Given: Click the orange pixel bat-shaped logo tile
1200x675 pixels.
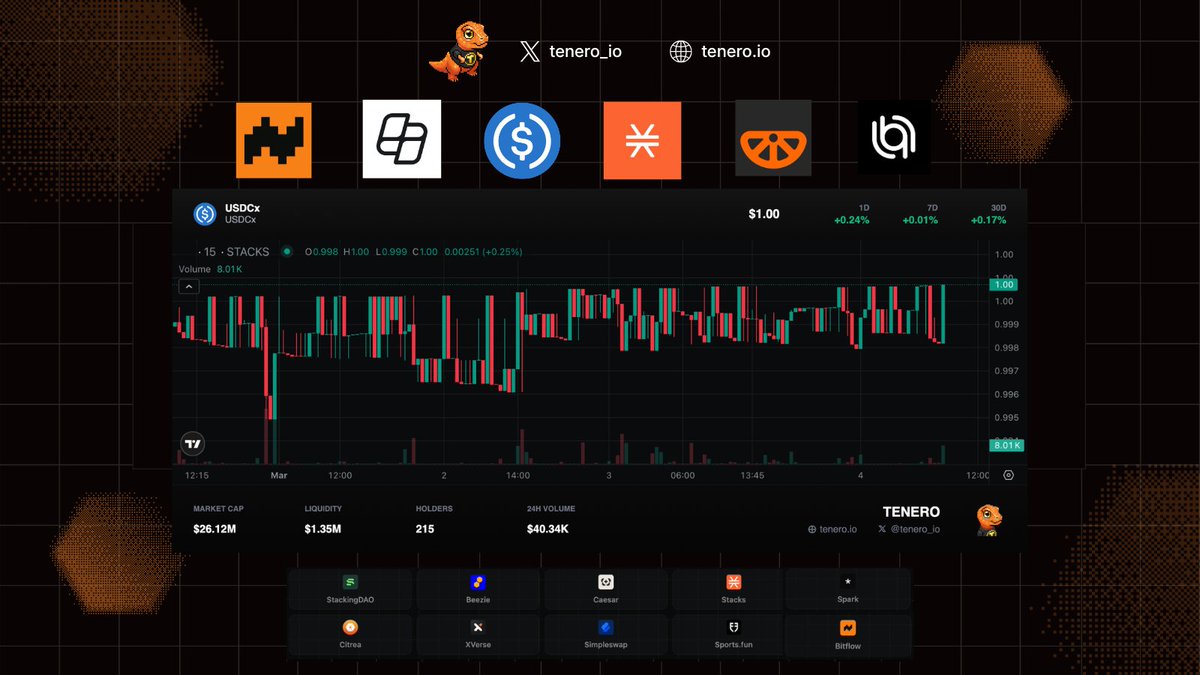Looking at the screenshot, I should tap(273, 140).
